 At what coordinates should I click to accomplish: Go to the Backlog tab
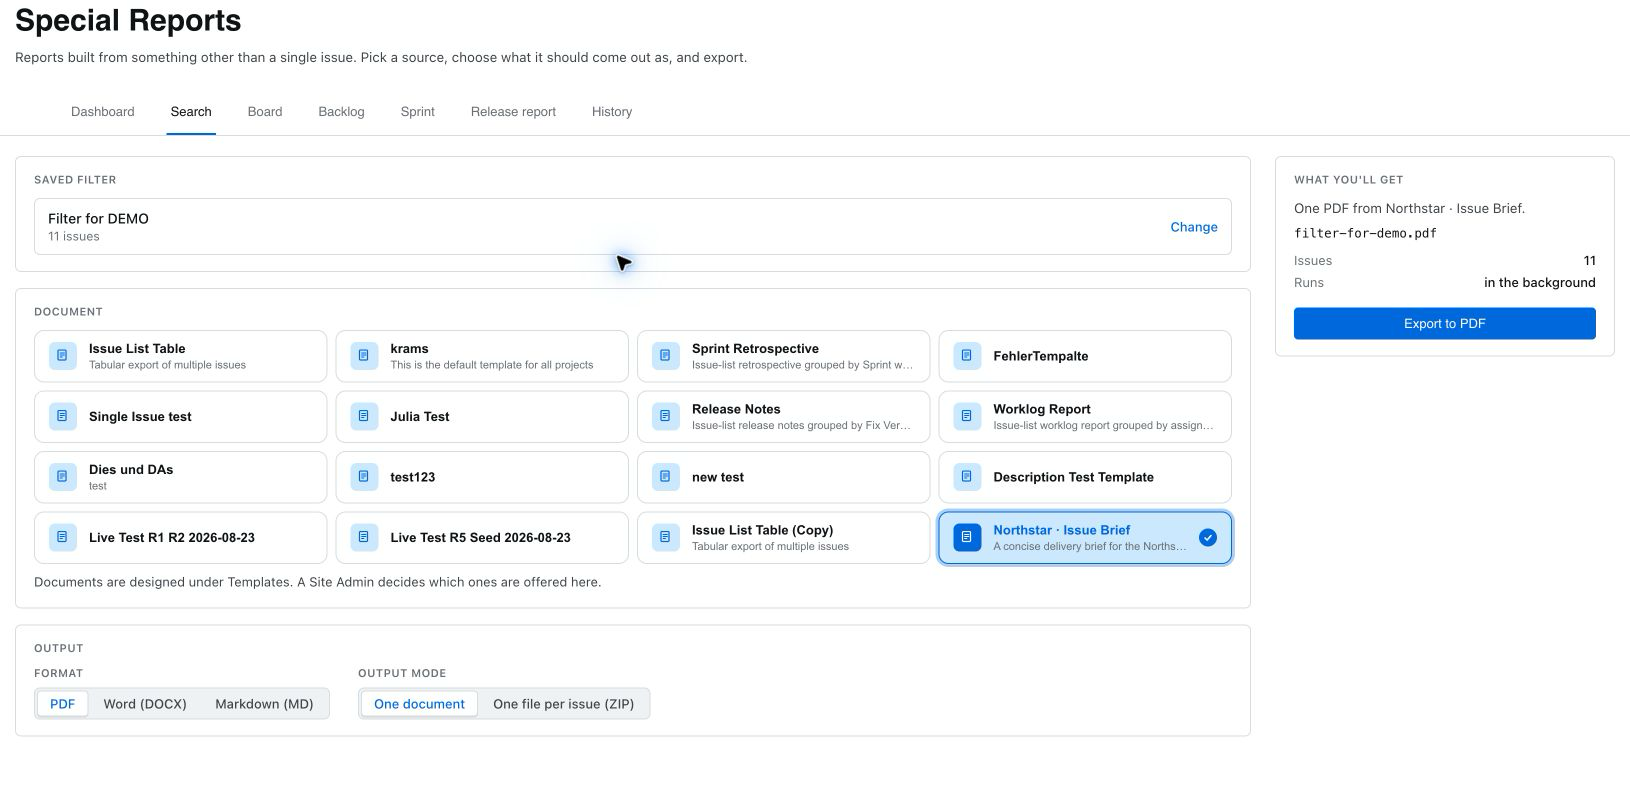(341, 112)
